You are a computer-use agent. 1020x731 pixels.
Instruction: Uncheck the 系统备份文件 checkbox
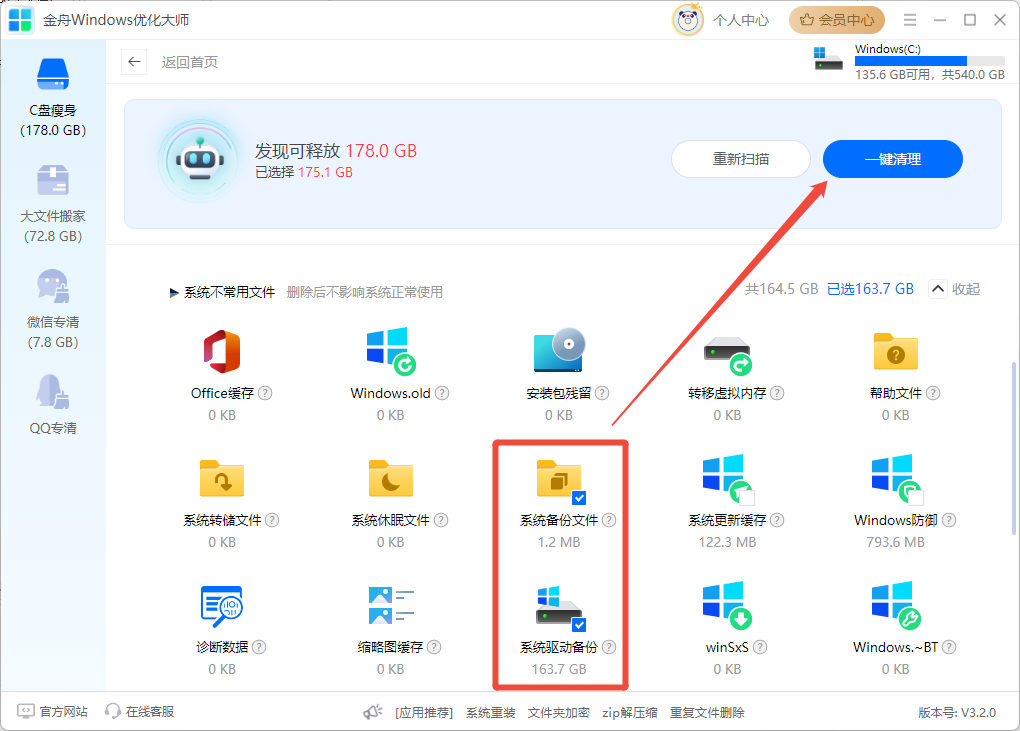(x=579, y=498)
